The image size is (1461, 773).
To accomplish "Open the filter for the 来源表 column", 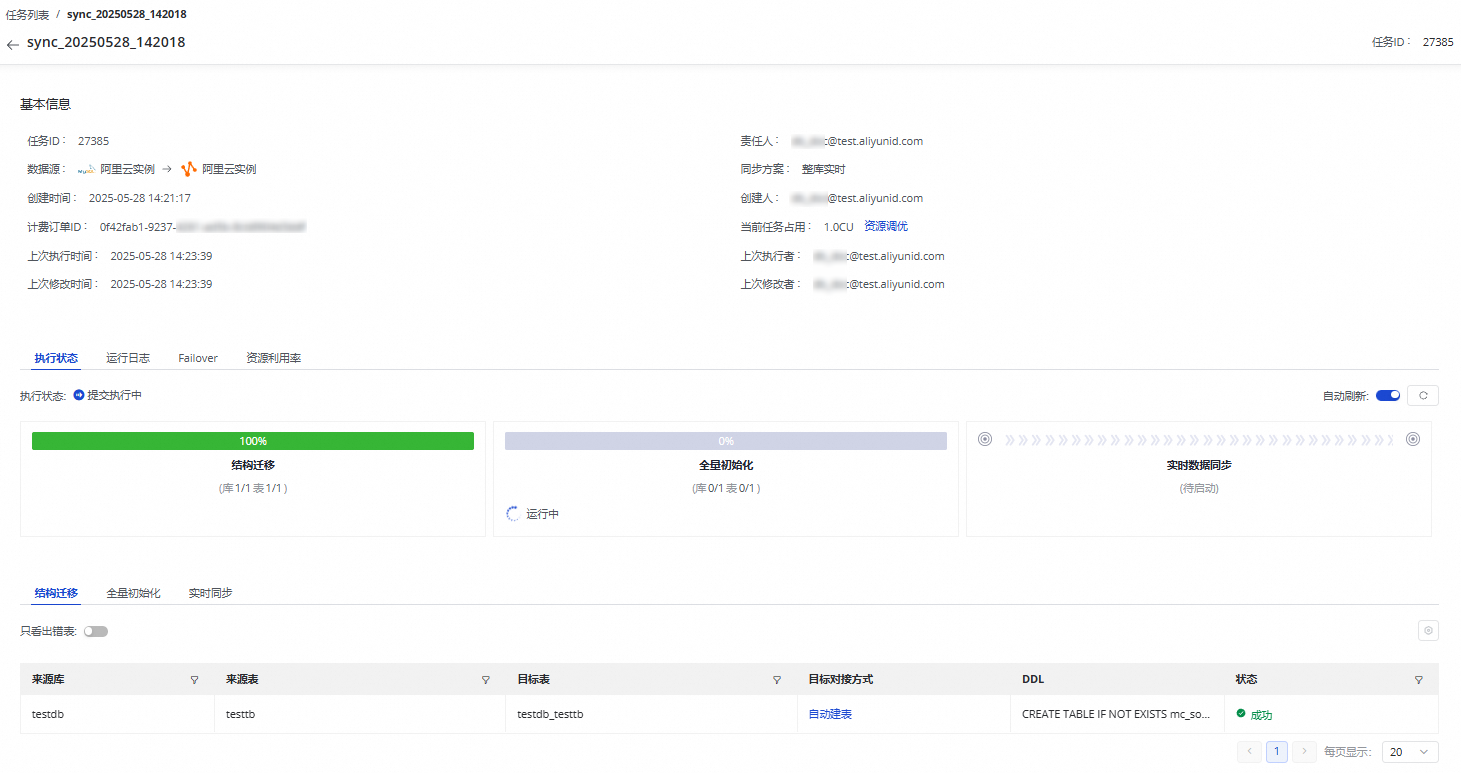I will coord(486,680).
